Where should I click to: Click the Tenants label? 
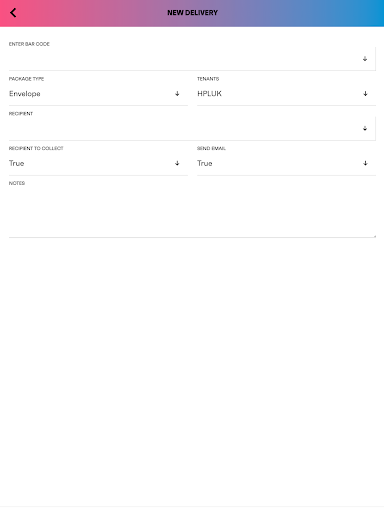tap(208, 79)
